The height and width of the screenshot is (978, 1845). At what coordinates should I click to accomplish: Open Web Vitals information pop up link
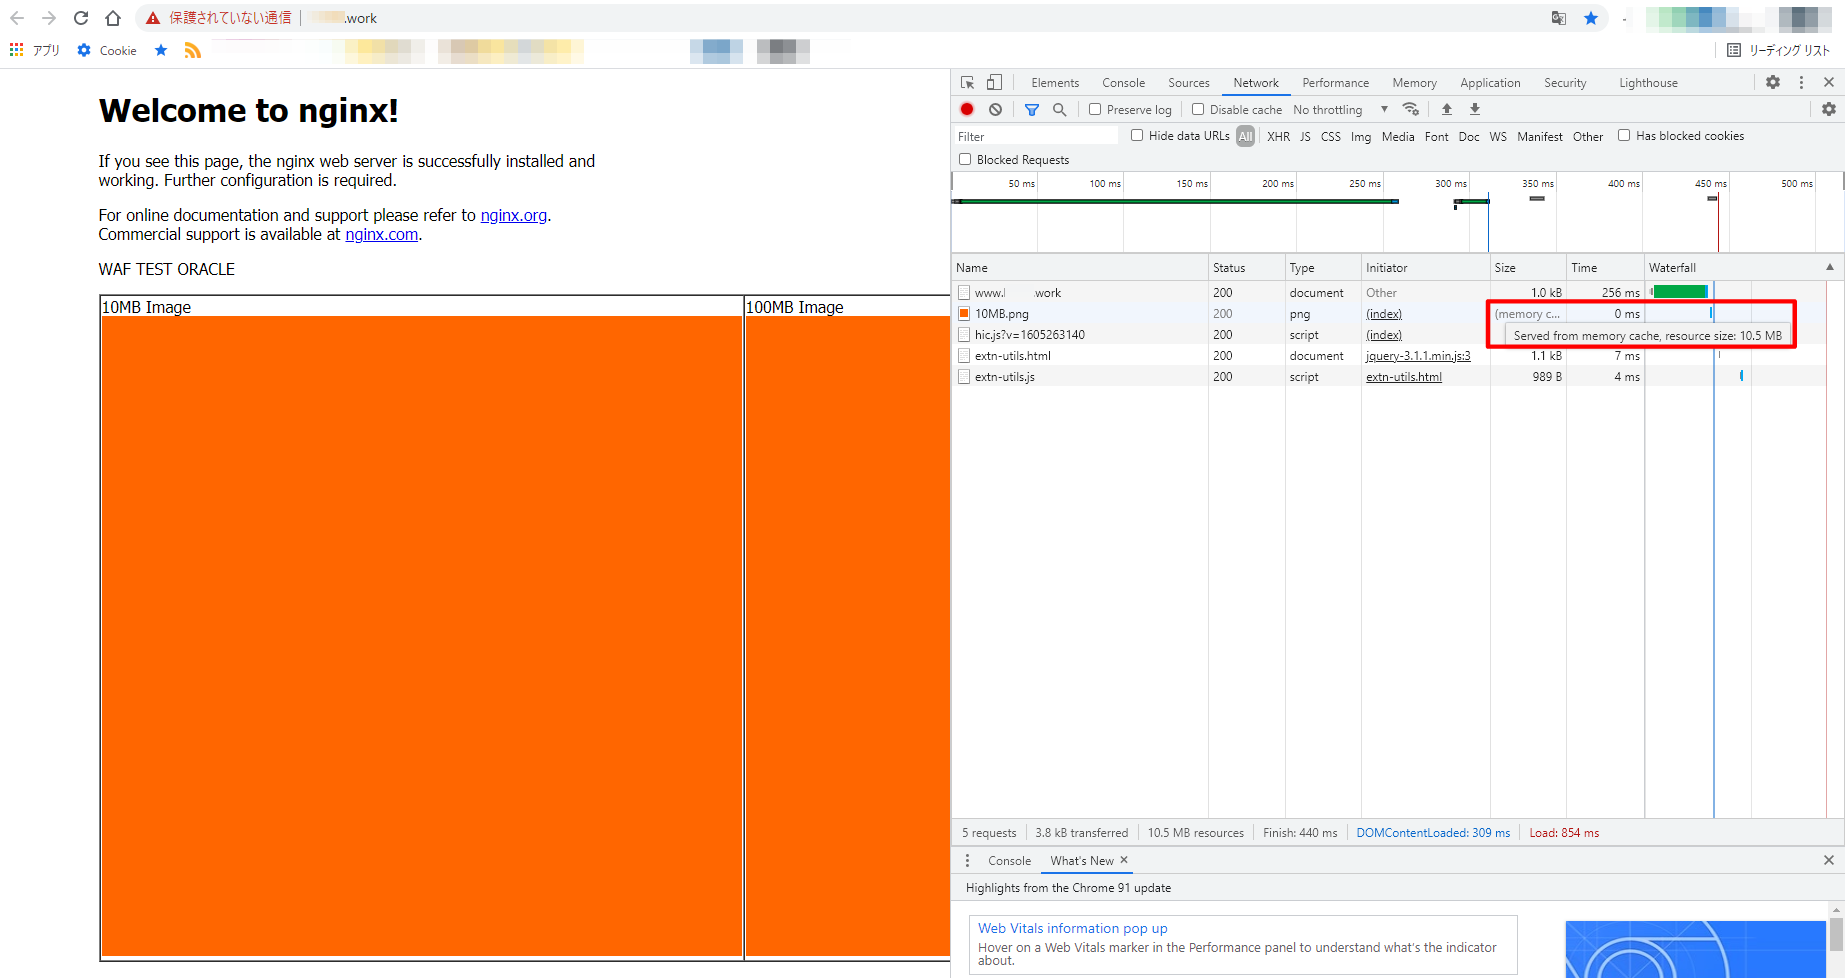point(1073,928)
